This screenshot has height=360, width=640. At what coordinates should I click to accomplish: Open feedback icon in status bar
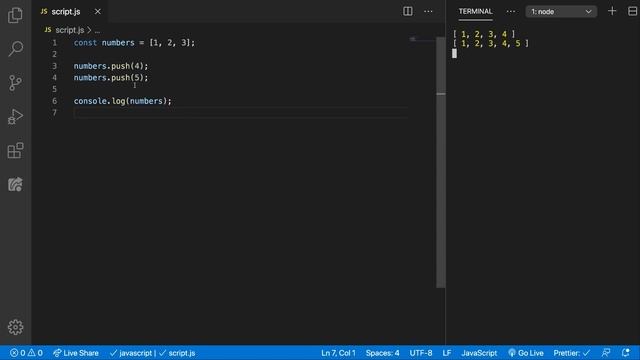[606, 353]
